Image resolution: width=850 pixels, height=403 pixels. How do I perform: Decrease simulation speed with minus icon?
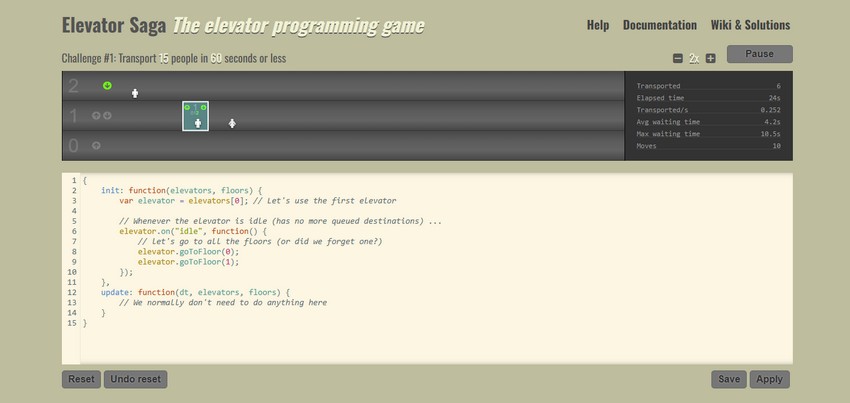click(x=678, y=58)
